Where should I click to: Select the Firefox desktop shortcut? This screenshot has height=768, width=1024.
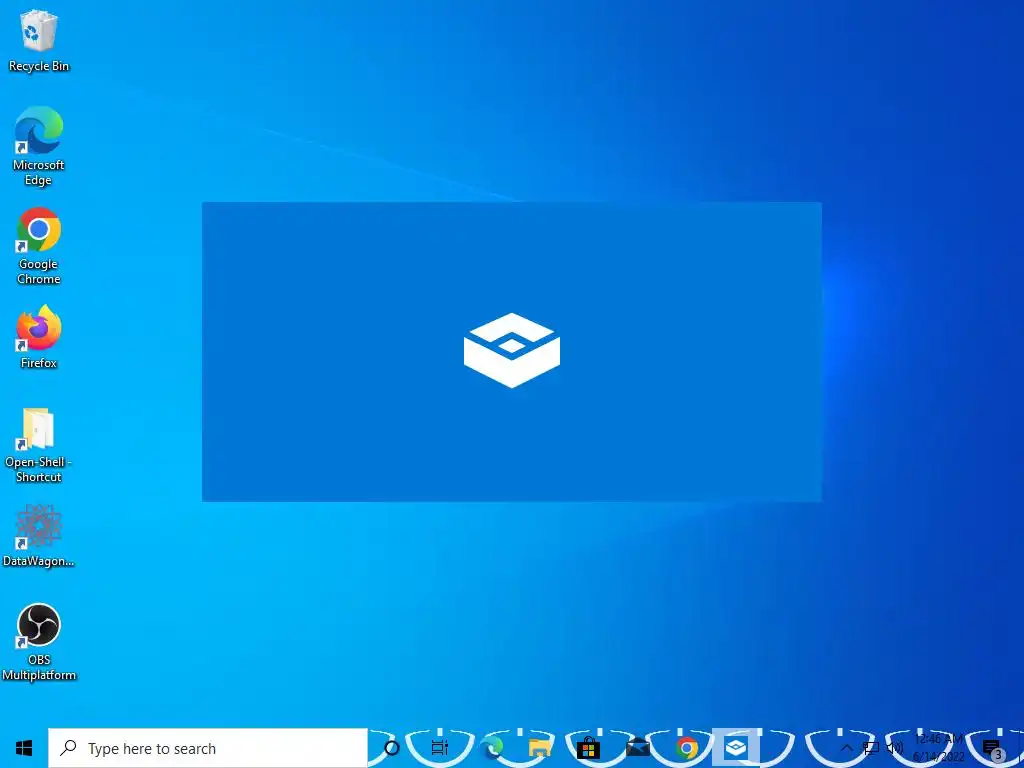point(39,337)
